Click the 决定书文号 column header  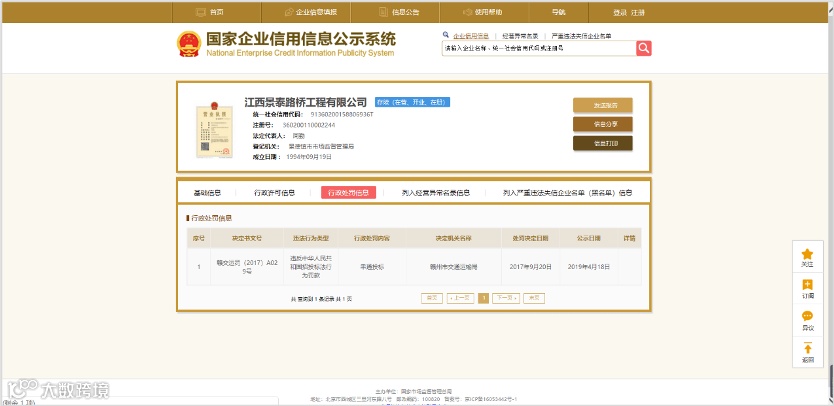[x=247, y=238]
